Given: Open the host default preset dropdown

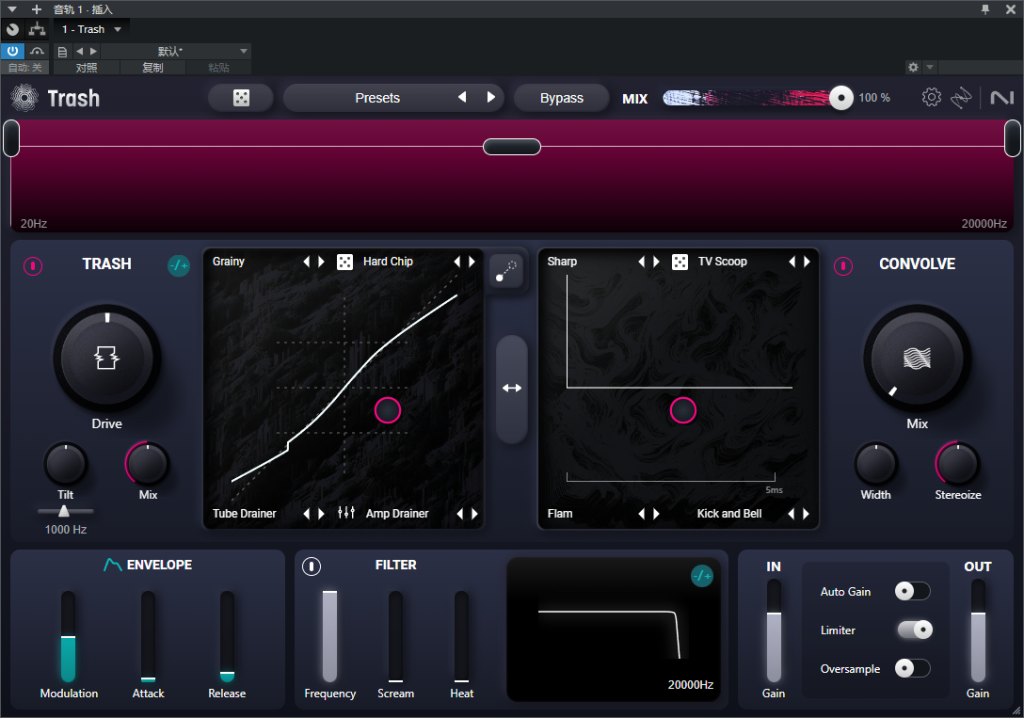Looking at the screenshot, I should click(x=175, y=51).
